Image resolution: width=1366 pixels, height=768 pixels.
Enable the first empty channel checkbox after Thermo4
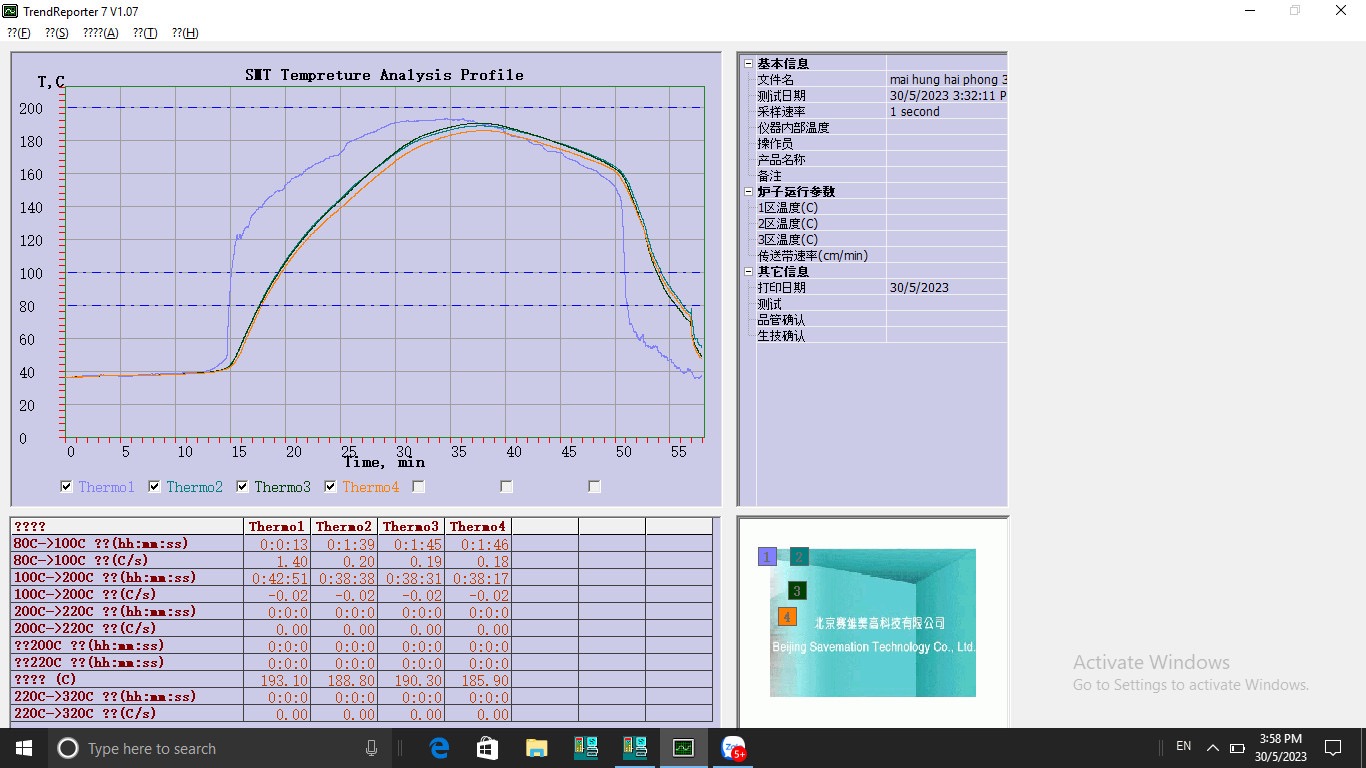(x=419, y=487)
